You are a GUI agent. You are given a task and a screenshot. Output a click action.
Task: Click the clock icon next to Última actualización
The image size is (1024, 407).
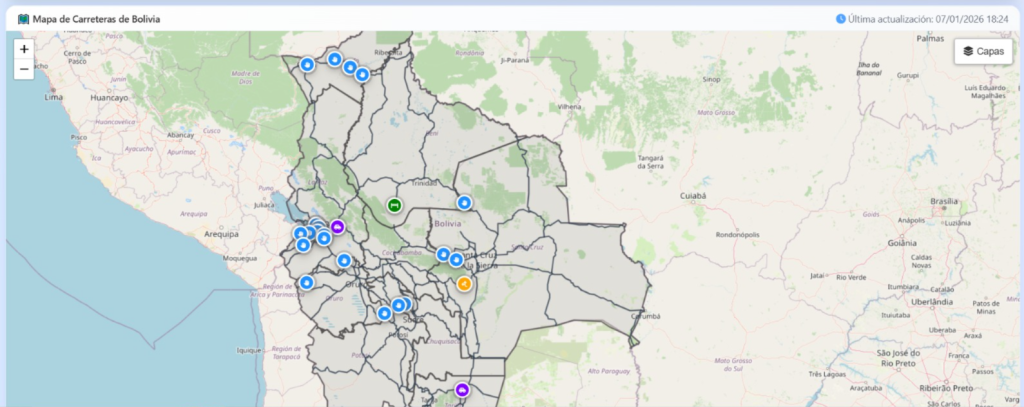(840, 19)
